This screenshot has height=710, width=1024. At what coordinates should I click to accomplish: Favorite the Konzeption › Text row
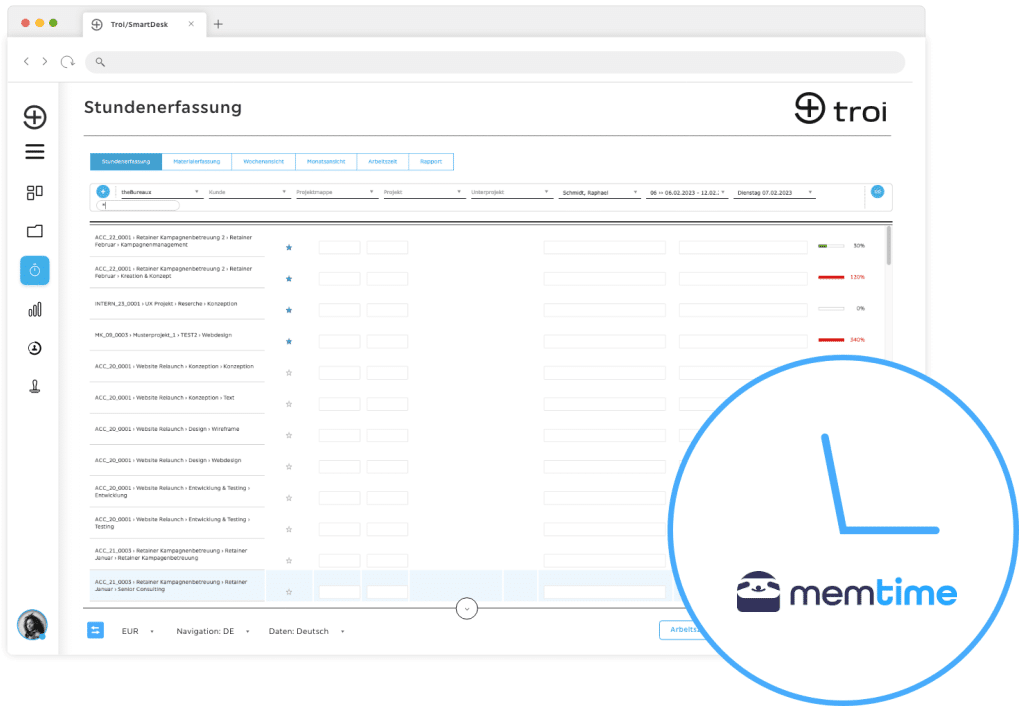pyautogui.click(x=289, y=404)
